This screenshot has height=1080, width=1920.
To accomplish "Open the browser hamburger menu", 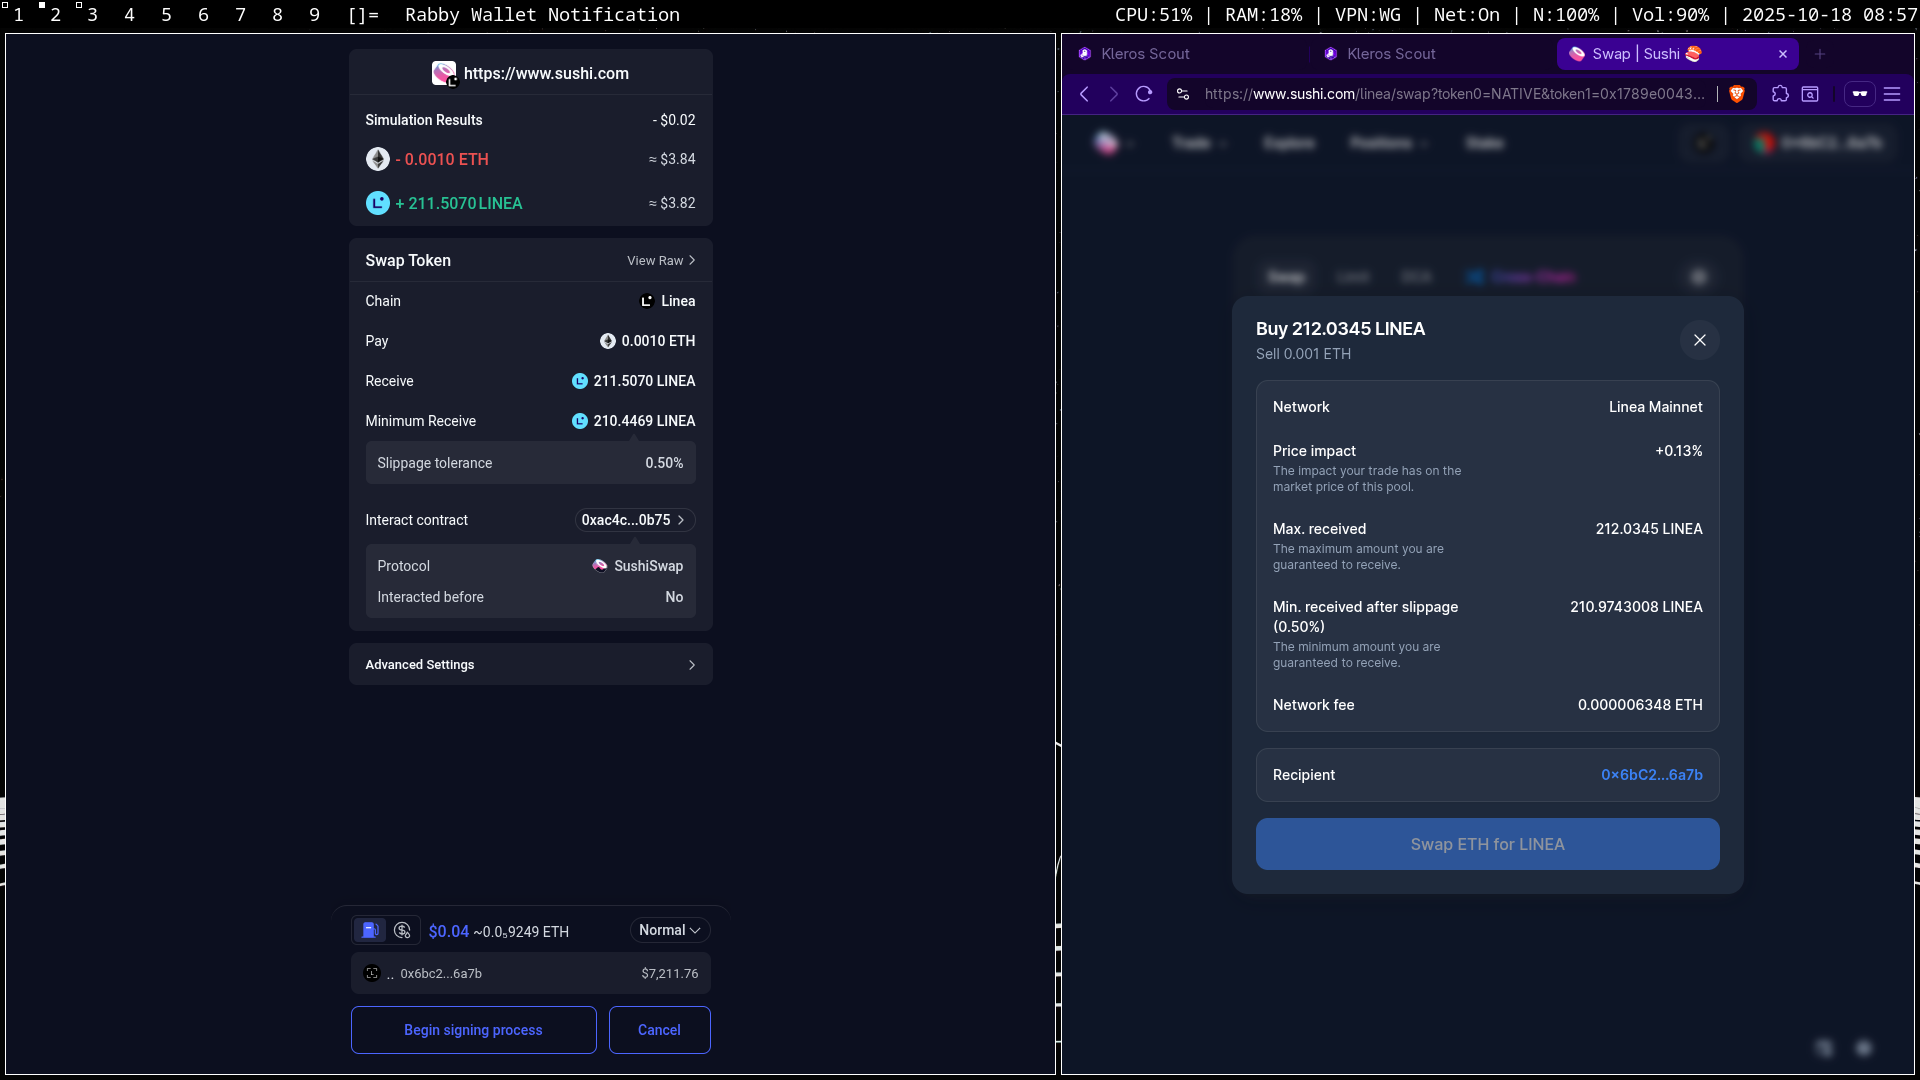I will coord(1892,94).
